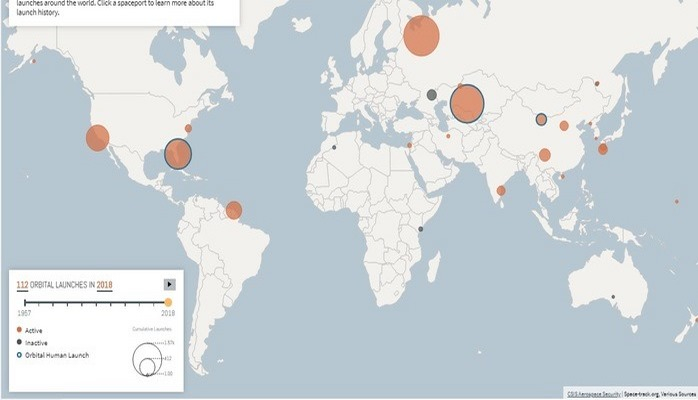The image size is (698, 400).
Task: Click the outlined Florida spaceport circle
Action: (178, 153)
